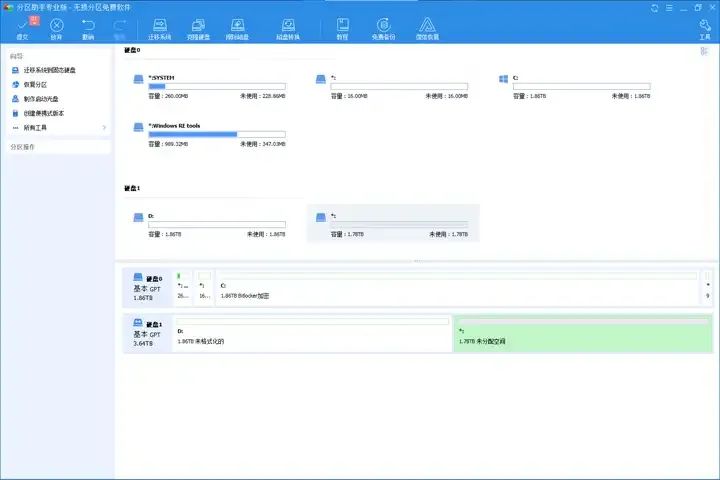720x480 pixels.
Task: Click the Windows RE tools usage bar
Action: click(217, 134)
